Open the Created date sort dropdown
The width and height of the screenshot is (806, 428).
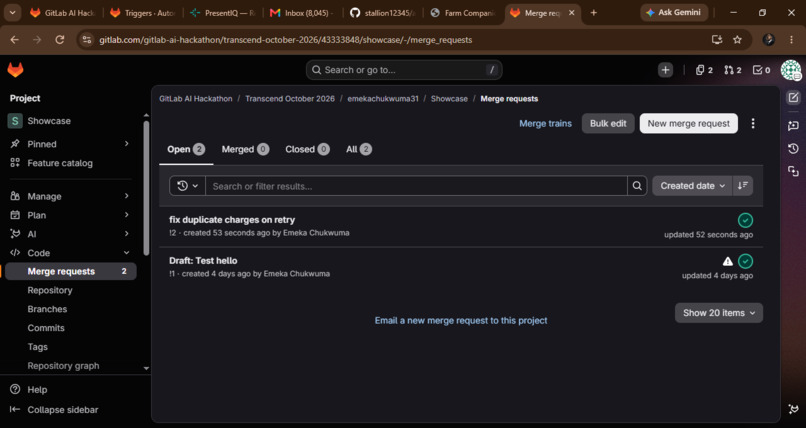click(x=692, y=186)
